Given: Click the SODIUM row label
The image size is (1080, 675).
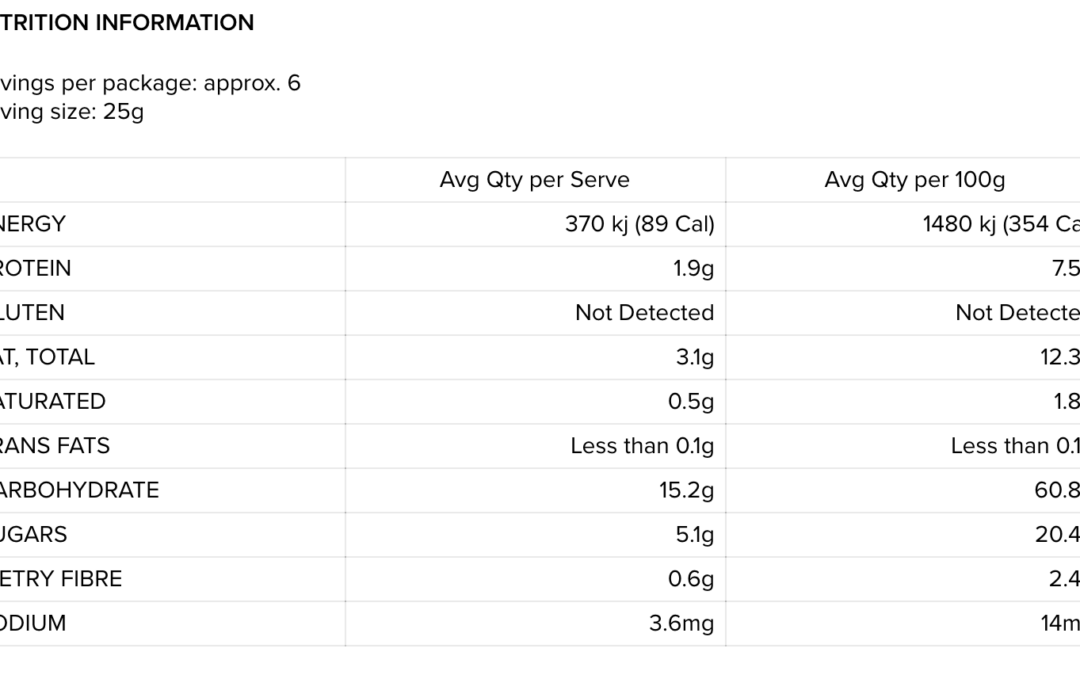Looking at the screenshot, I should coord(33,623).
